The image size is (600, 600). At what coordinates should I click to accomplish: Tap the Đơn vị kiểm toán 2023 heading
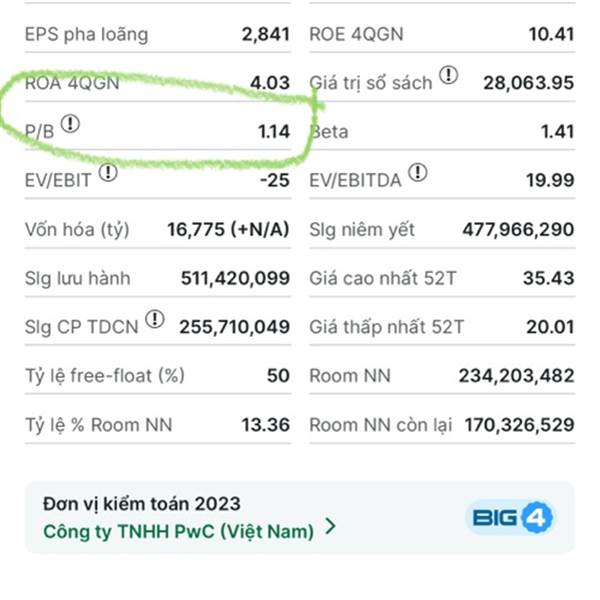coord(141,504)
